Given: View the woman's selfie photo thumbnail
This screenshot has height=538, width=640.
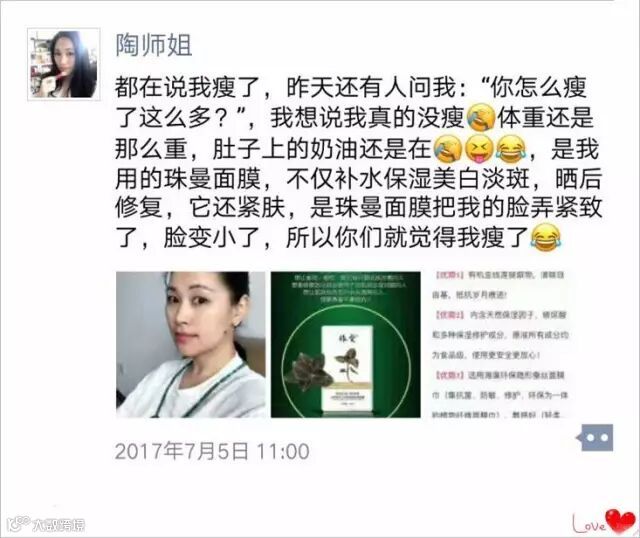Looking at the screenshot, I should 191,345.
